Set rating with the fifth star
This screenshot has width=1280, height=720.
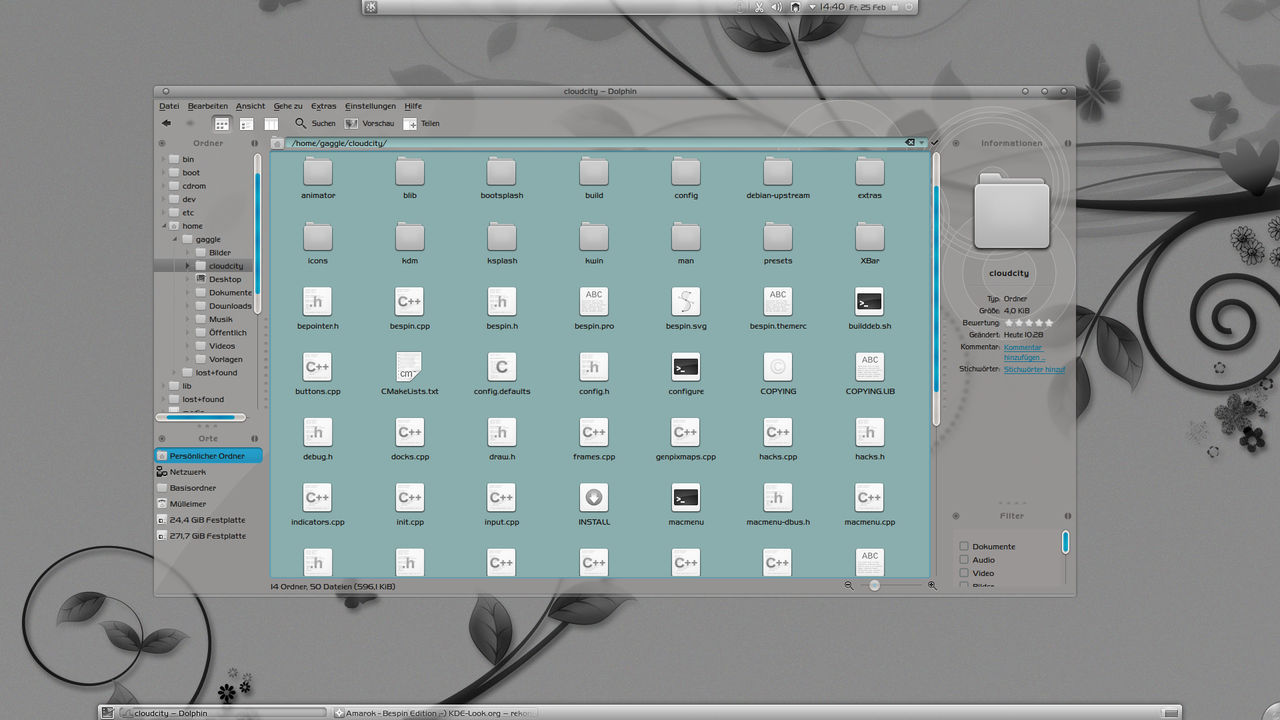[1048, 323]
